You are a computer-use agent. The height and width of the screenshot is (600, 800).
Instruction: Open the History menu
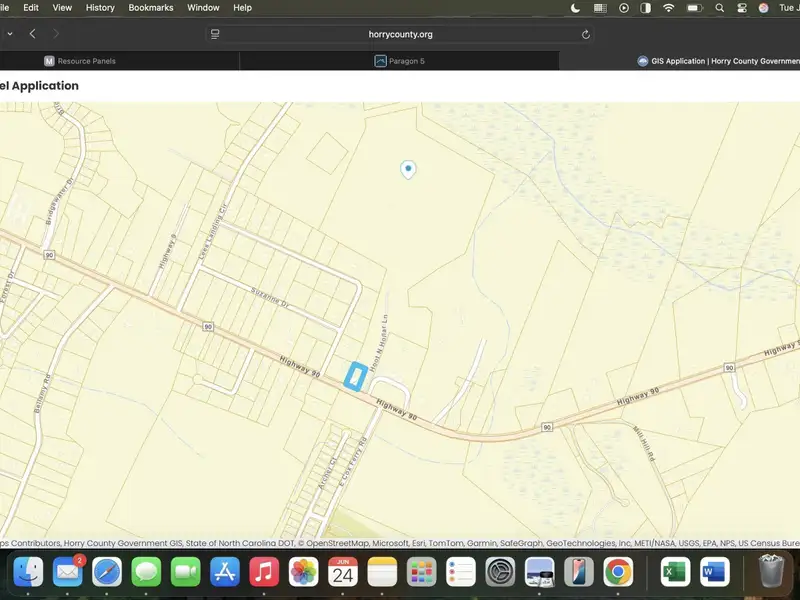[100, 7]
